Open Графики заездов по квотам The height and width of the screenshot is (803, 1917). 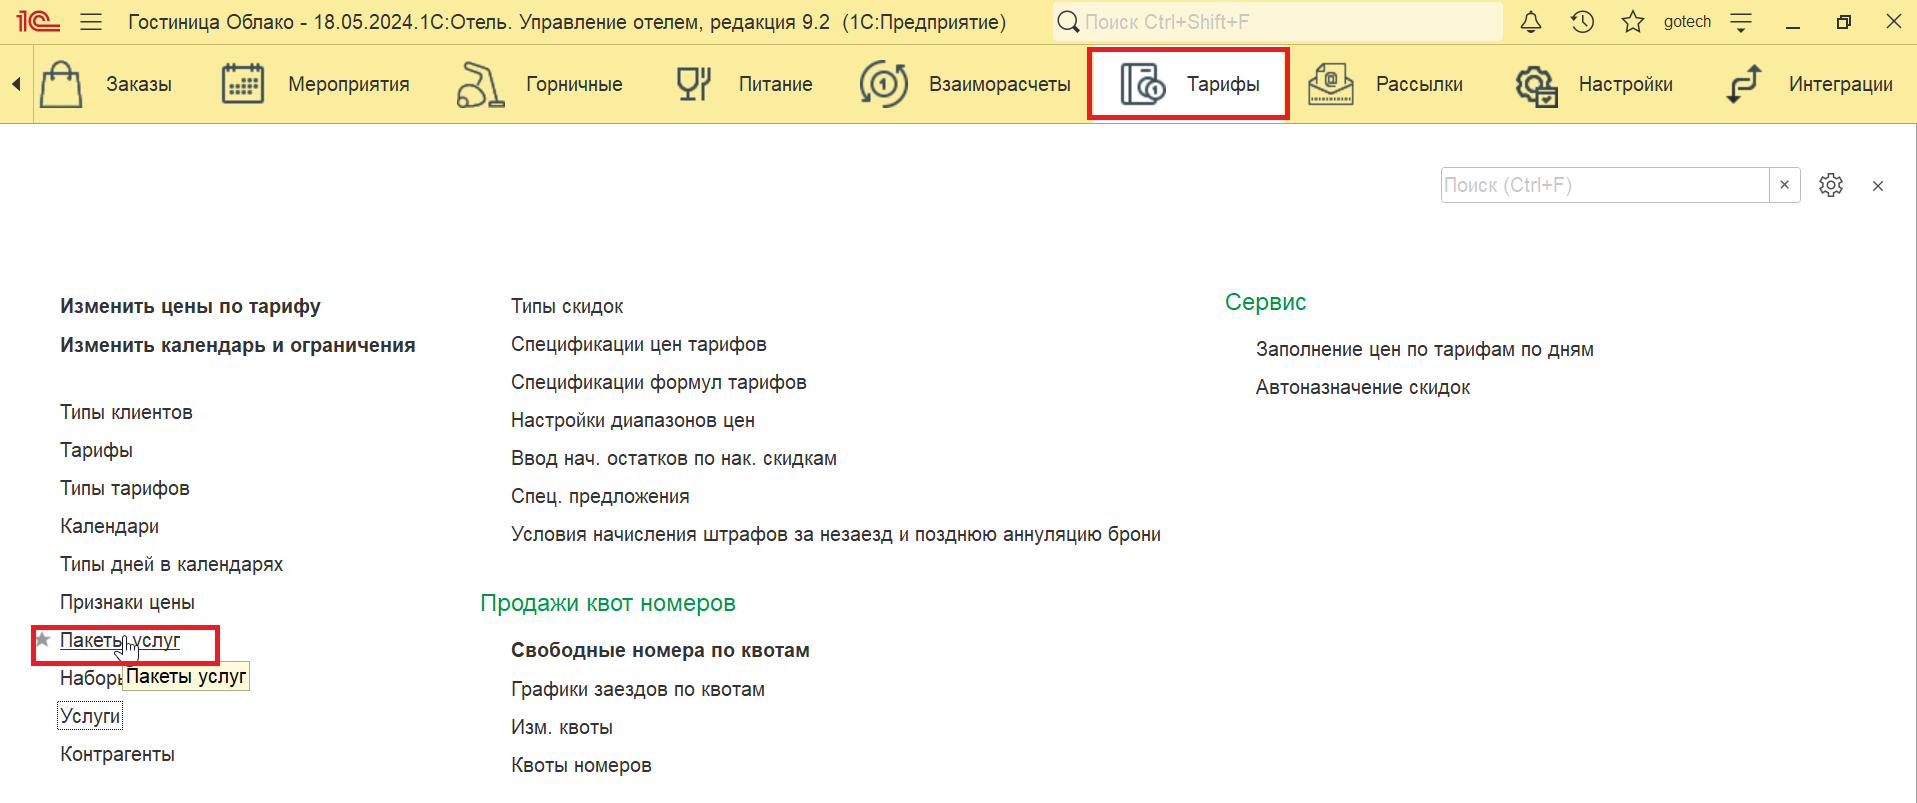pos(638,689)
